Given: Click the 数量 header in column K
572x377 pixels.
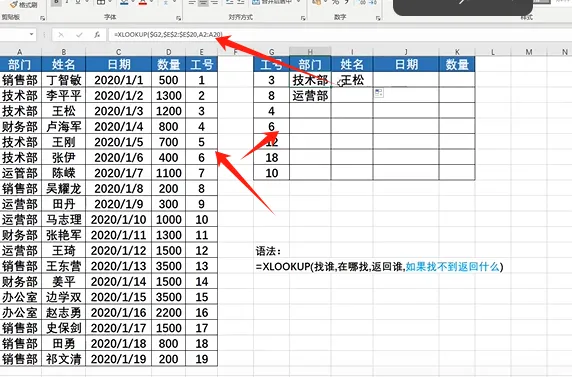Looking at the screenshot, I should (x=457, y=64).
